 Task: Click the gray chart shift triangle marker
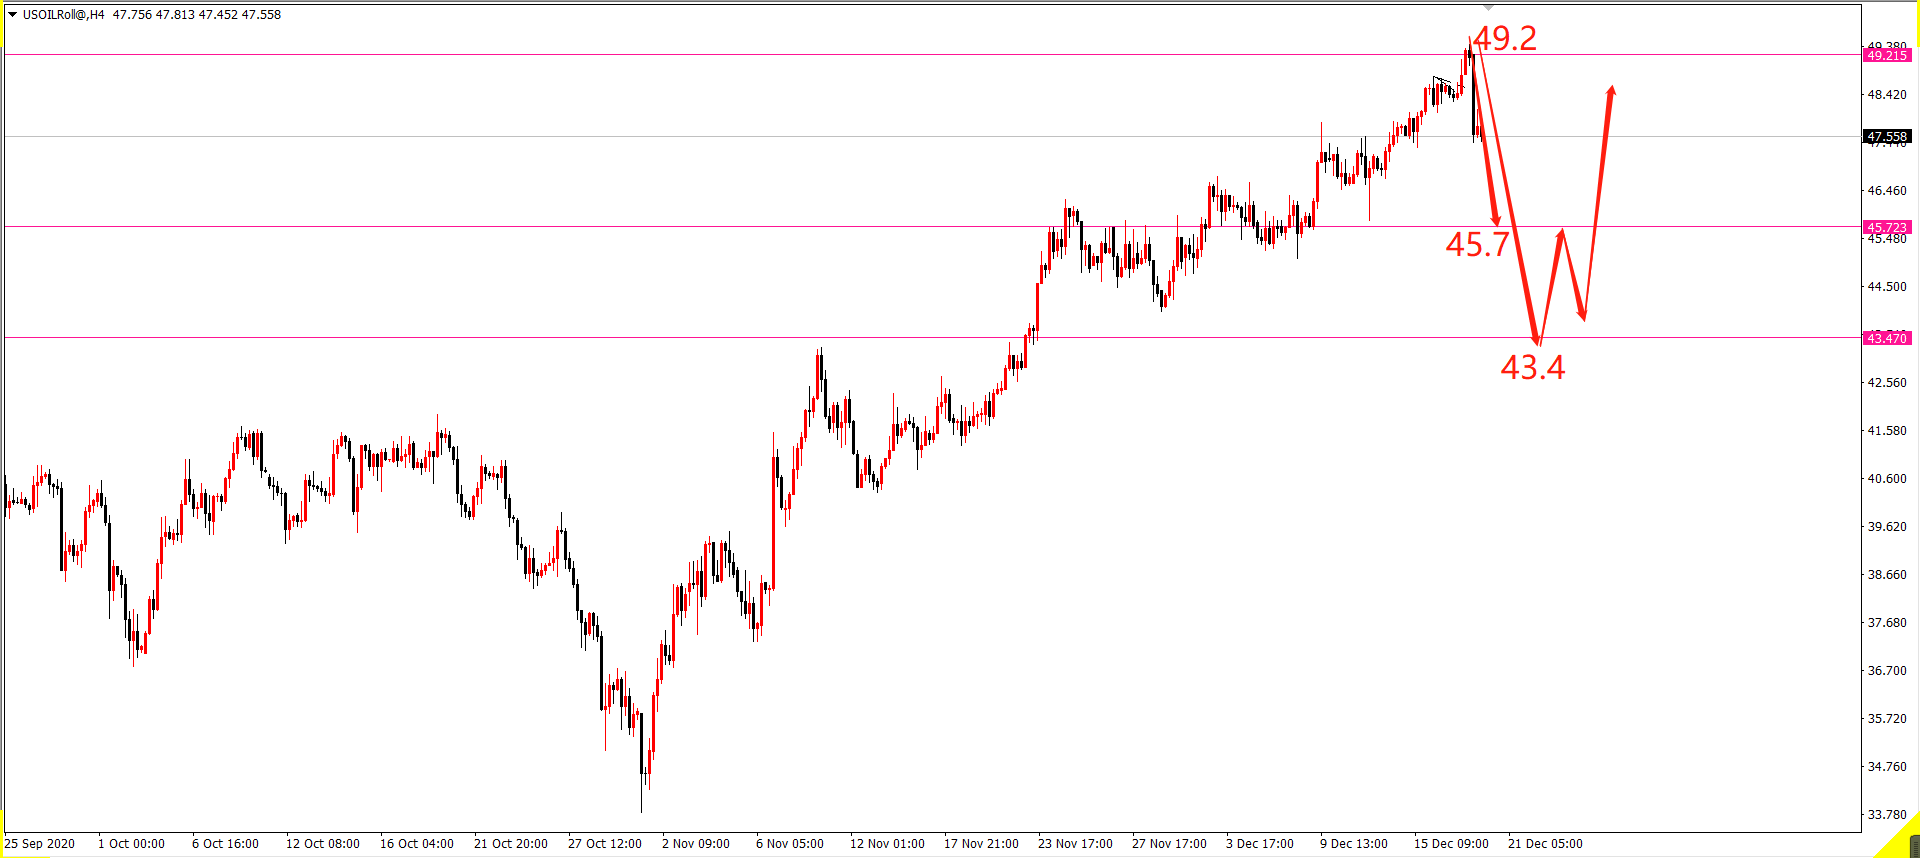(1488, 8)
